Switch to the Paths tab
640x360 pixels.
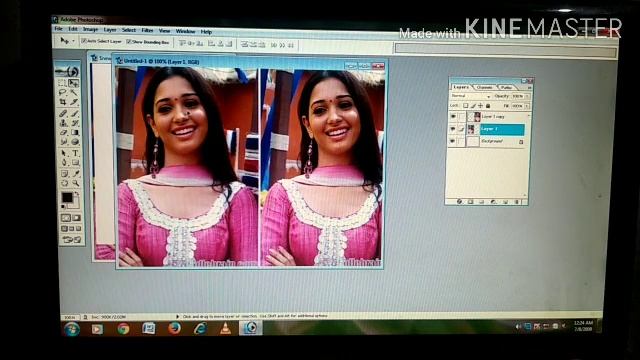(x=507, y=87)
